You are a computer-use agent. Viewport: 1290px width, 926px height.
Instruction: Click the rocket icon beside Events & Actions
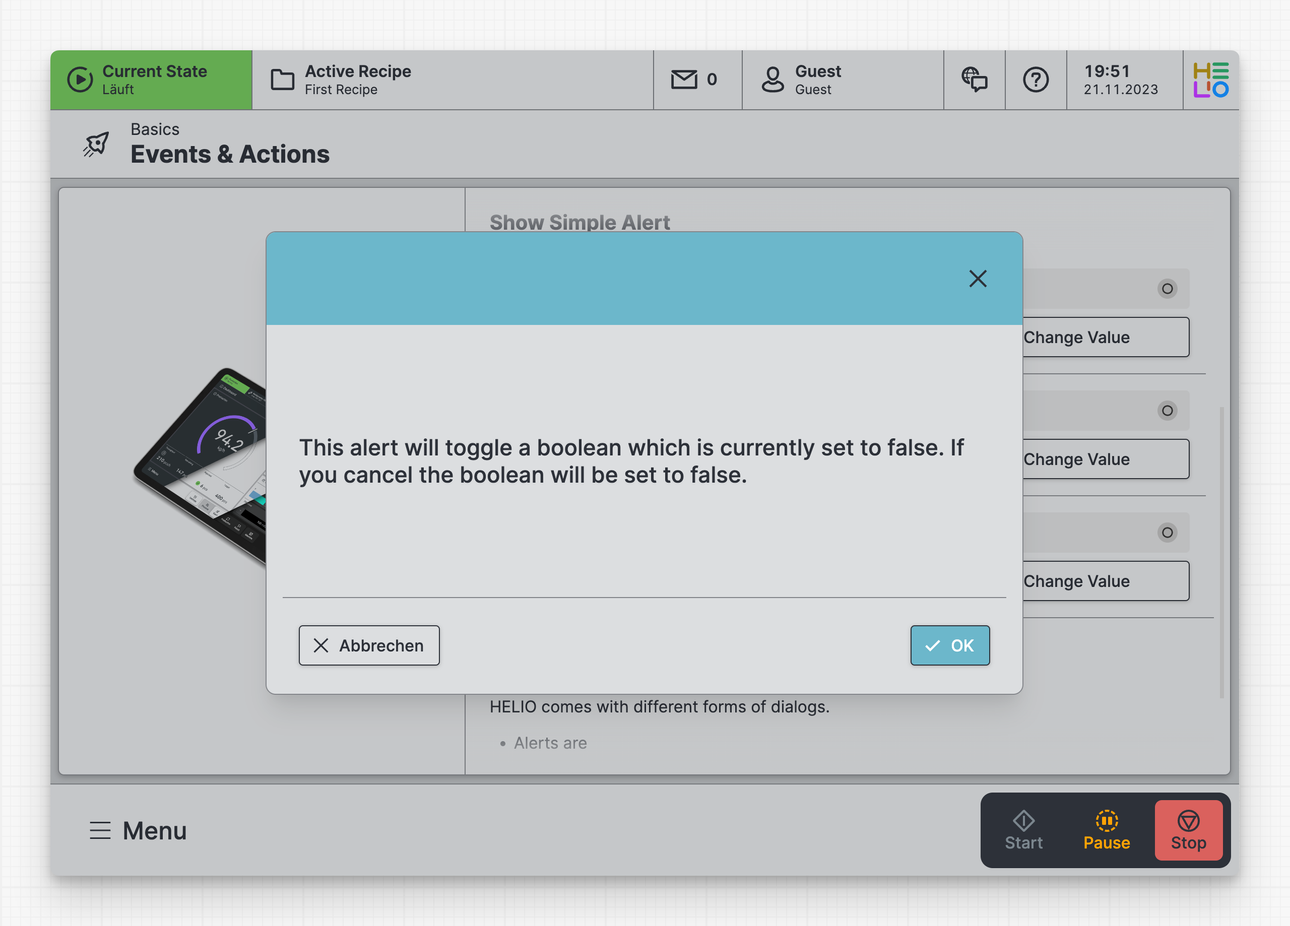pos(96,145)
